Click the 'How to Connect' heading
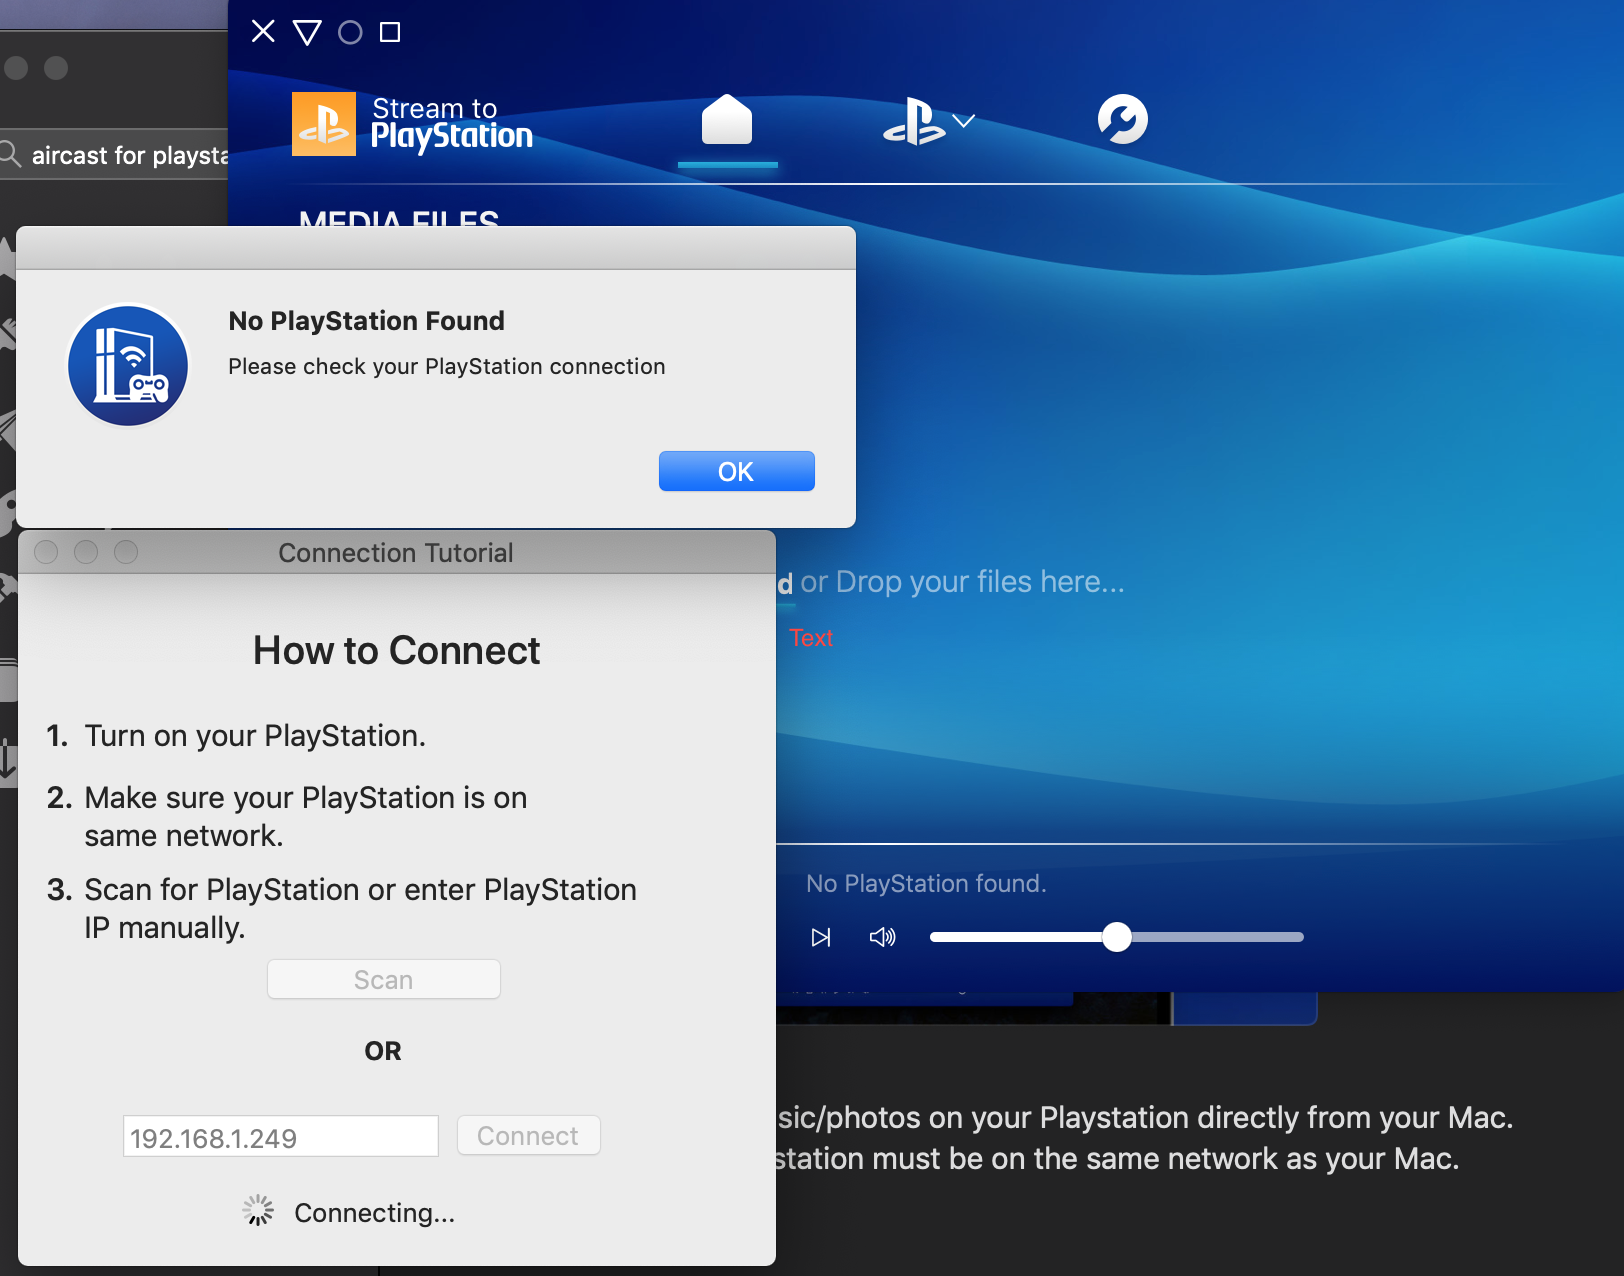This screenshot has height=1276, width=1624. tap(396, 651)
